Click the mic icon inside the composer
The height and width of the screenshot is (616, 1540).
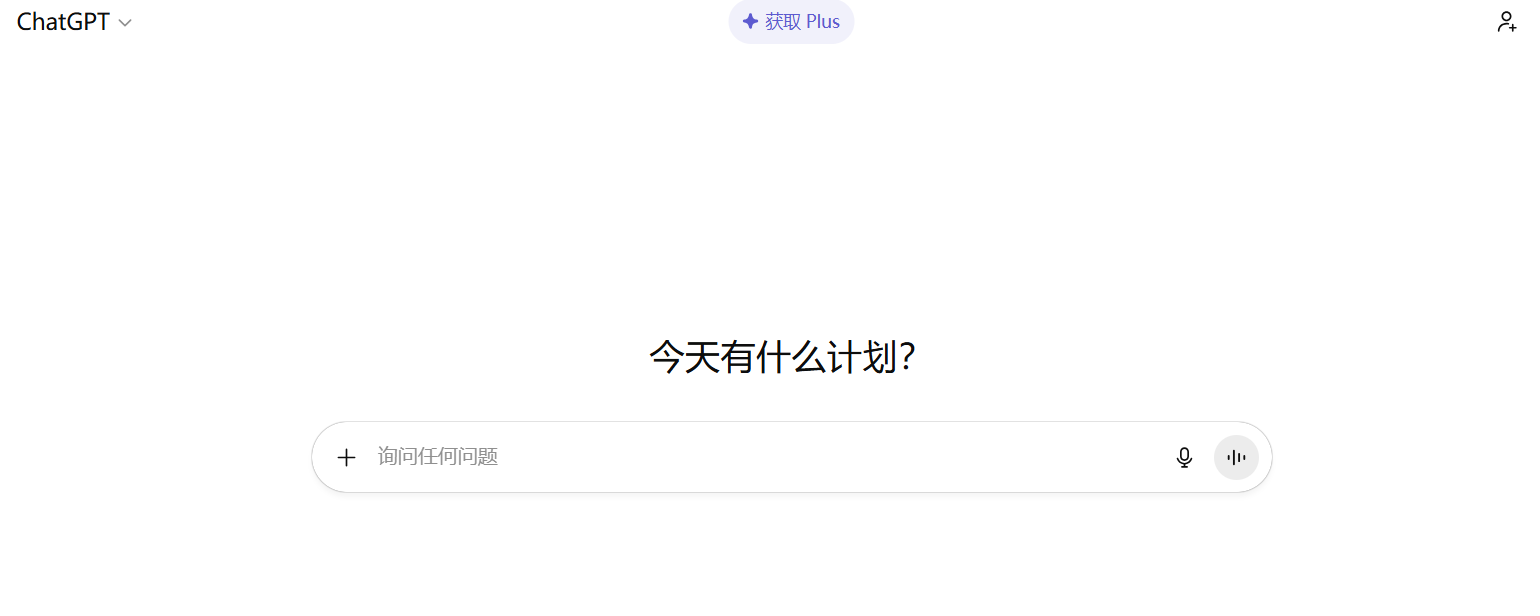[1184, 457]
